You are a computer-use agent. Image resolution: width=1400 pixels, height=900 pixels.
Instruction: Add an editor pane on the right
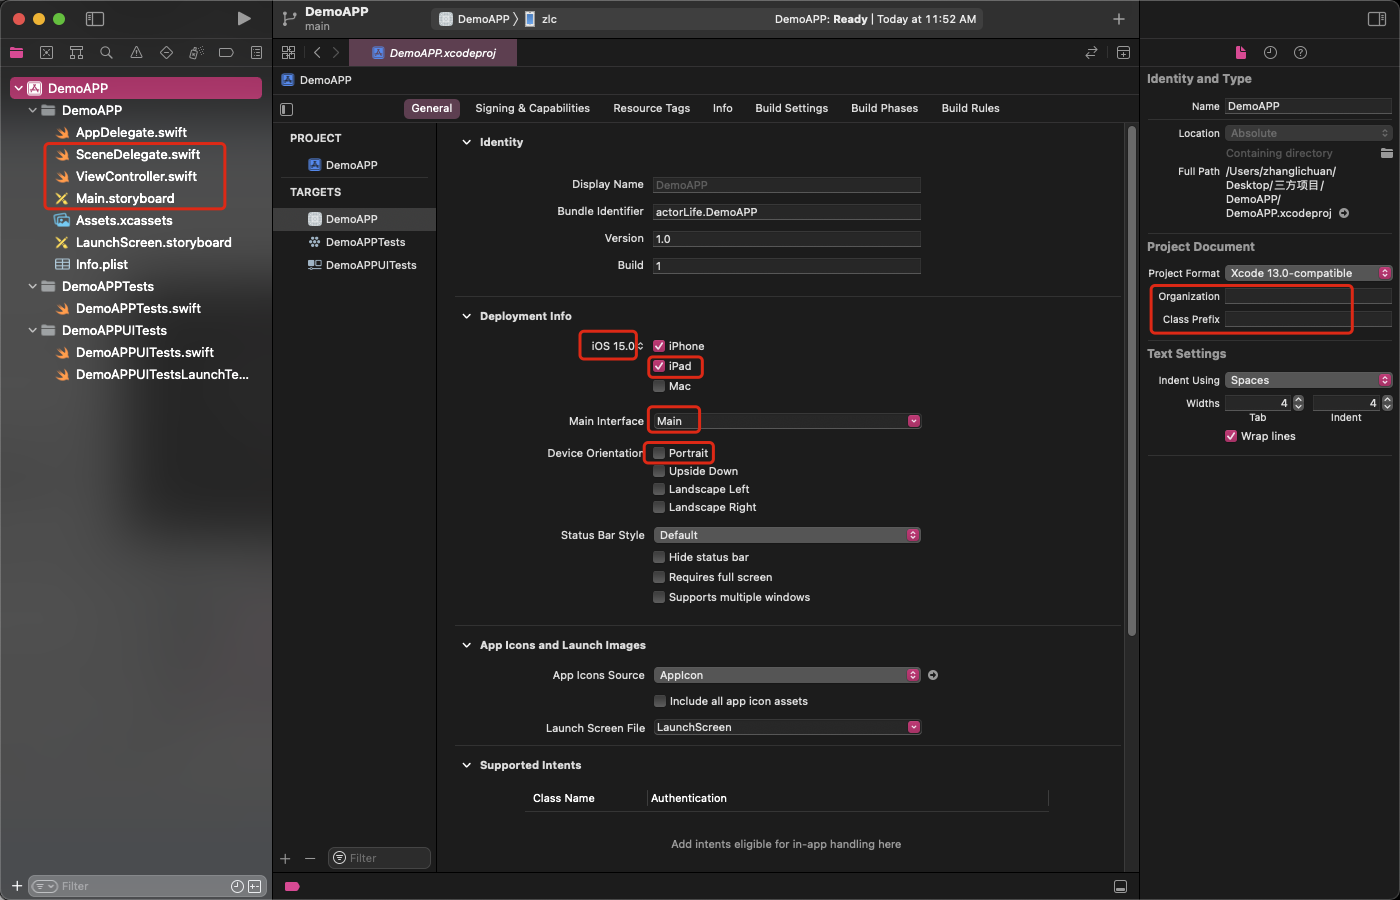(x=1123, y=53)
